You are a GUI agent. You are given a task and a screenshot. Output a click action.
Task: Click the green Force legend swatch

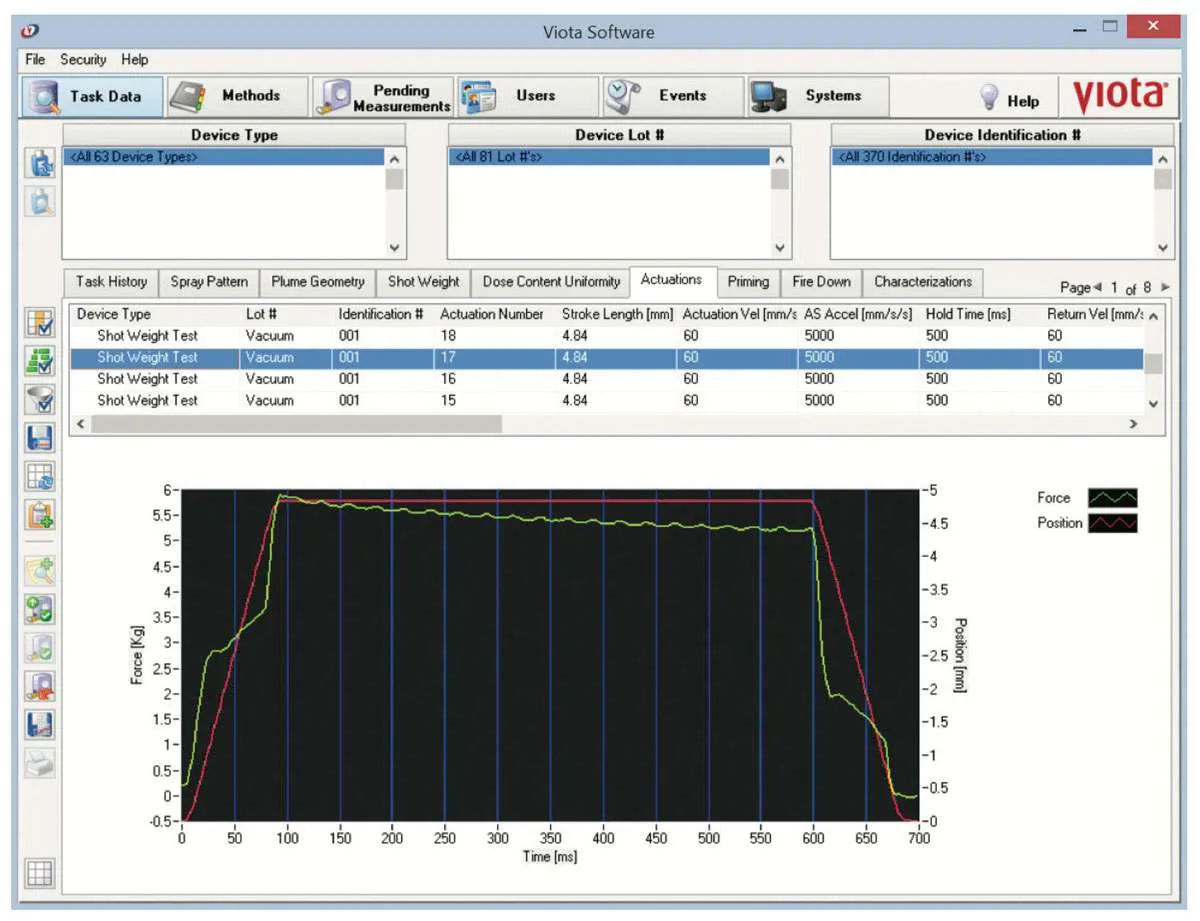(1112, 498)
